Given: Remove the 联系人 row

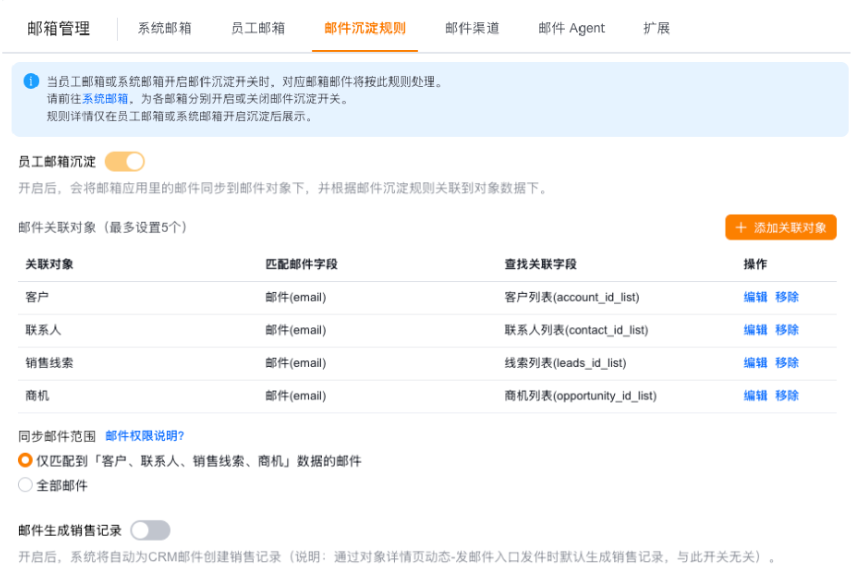Looking at the screenshot, I should [x=787, y=330].
